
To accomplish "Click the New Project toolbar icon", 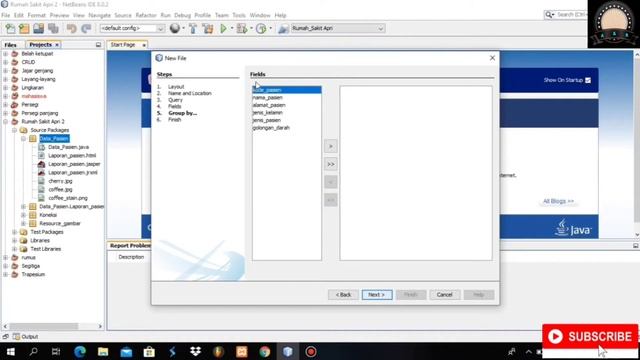I will [x=24, y=29].
